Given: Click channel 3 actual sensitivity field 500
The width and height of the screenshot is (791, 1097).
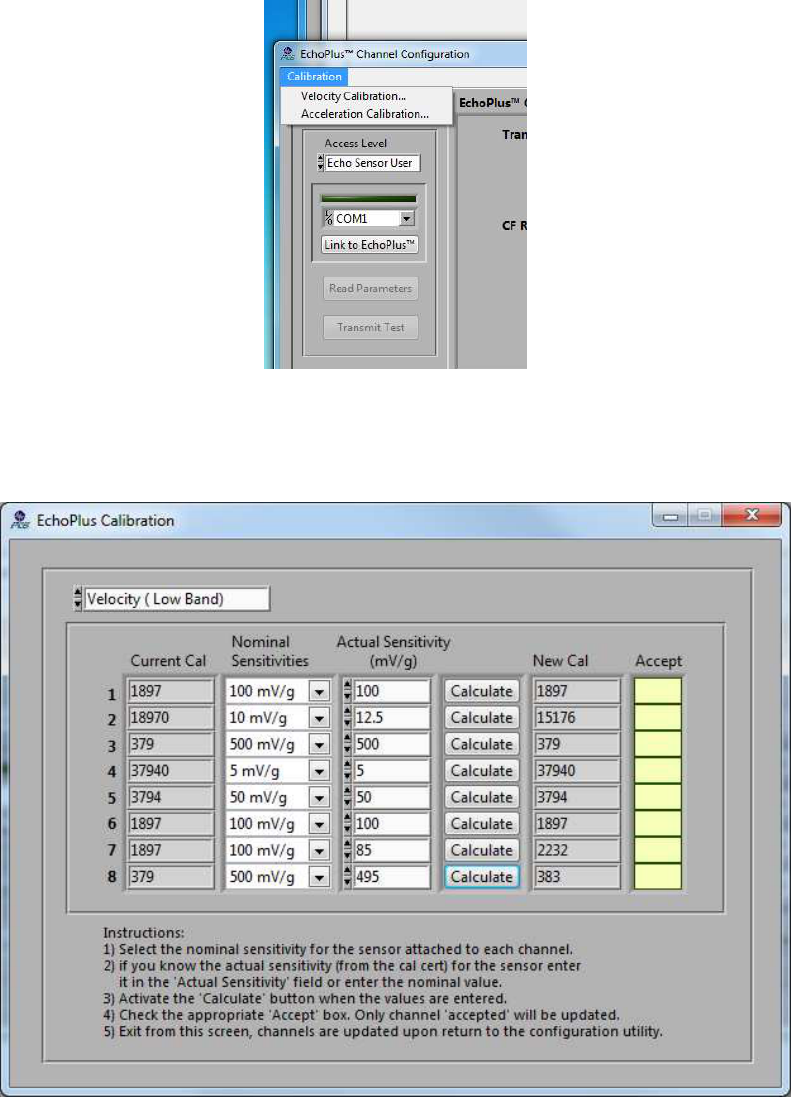Looking at the screenshot, I should [392, 744].
